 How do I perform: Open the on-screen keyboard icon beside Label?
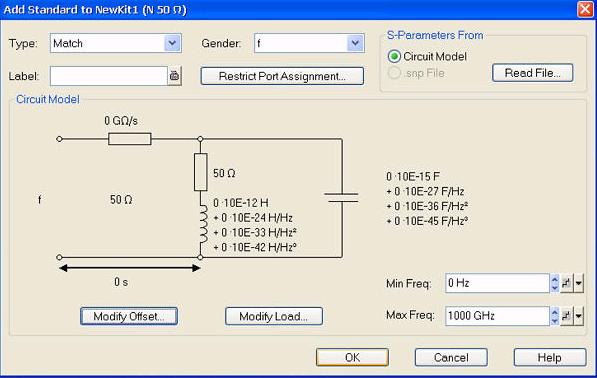tap(174, 76)
